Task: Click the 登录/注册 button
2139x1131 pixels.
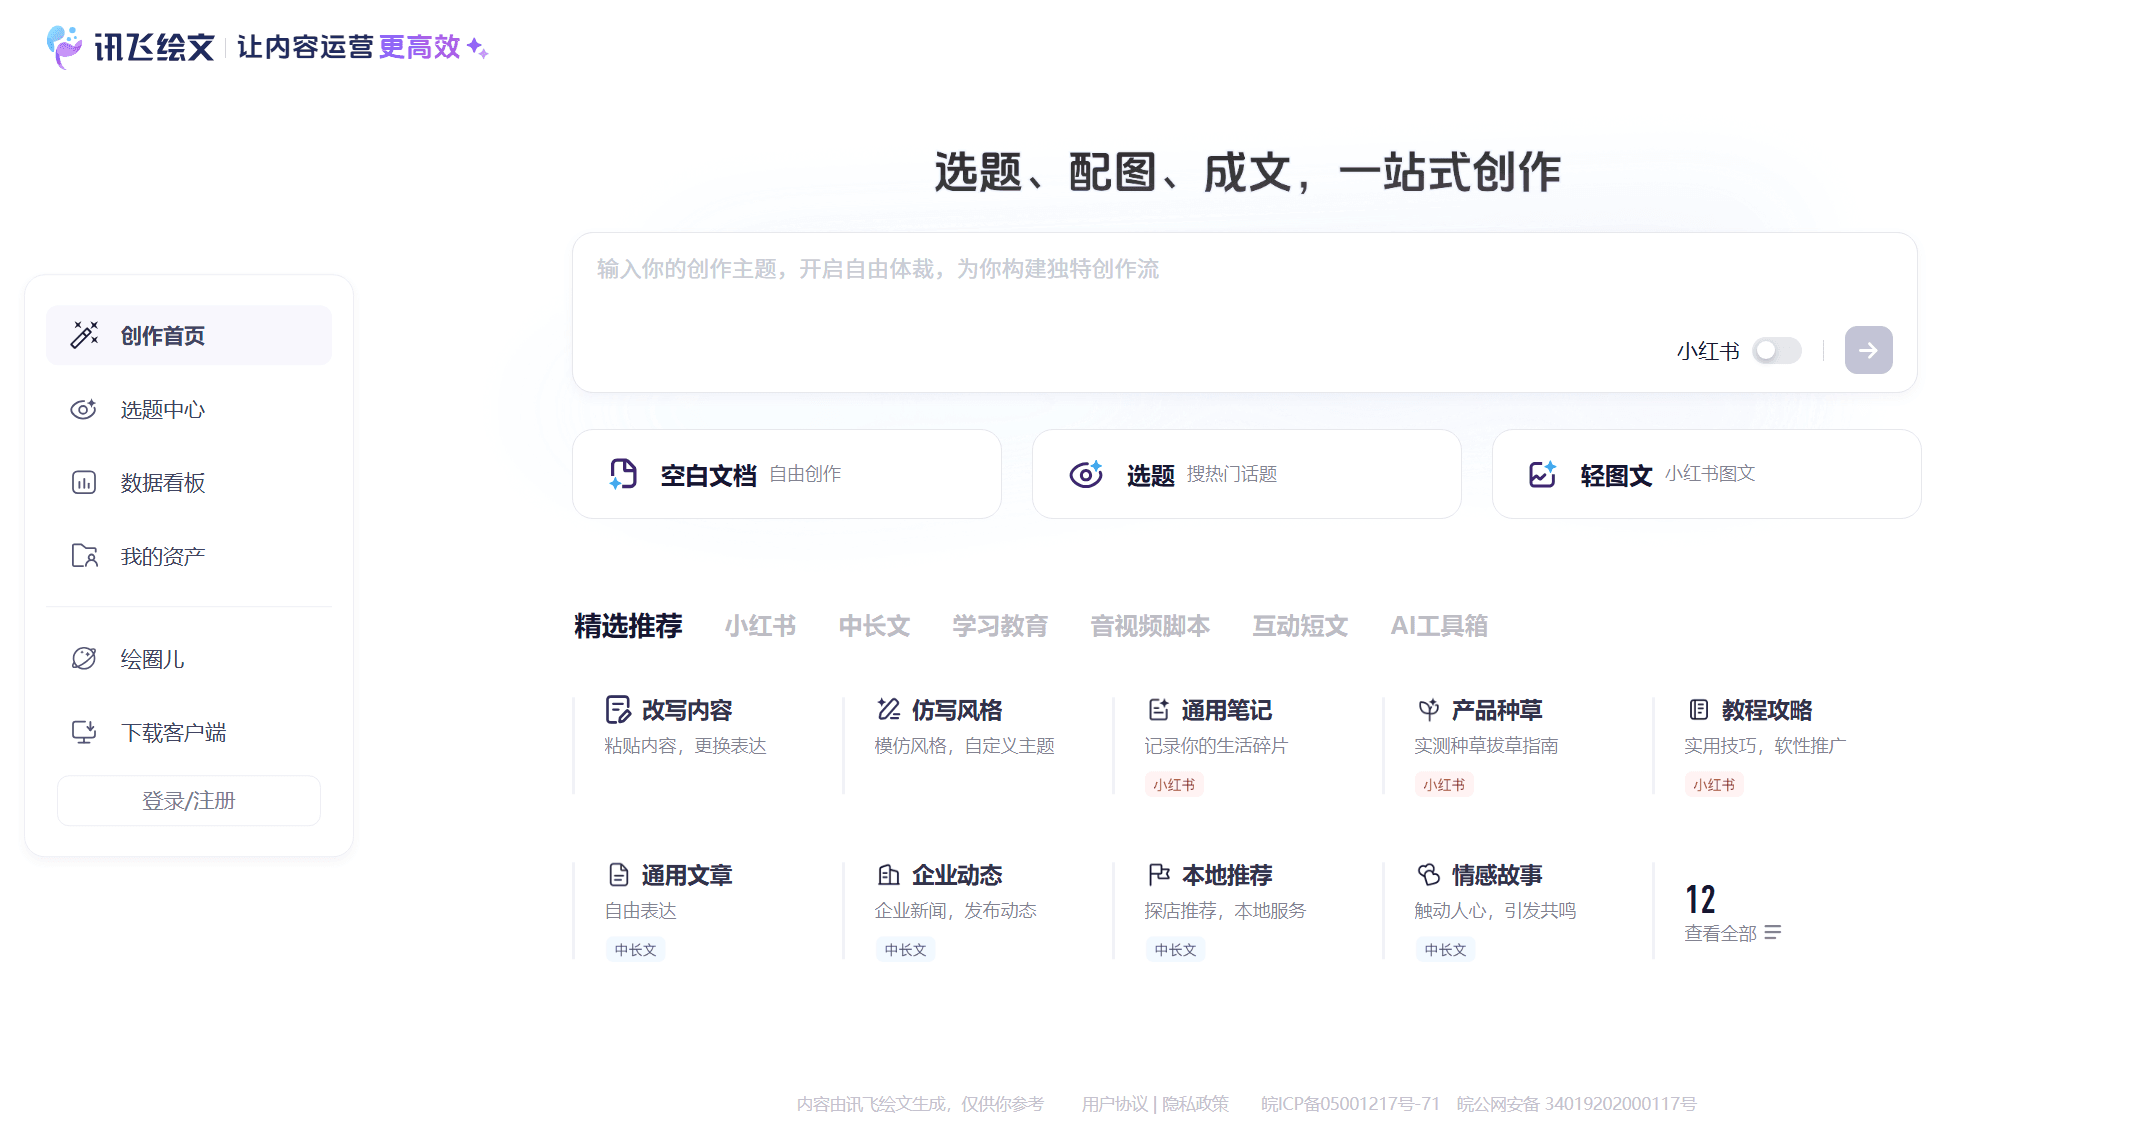Action: [x=188, y=800]
